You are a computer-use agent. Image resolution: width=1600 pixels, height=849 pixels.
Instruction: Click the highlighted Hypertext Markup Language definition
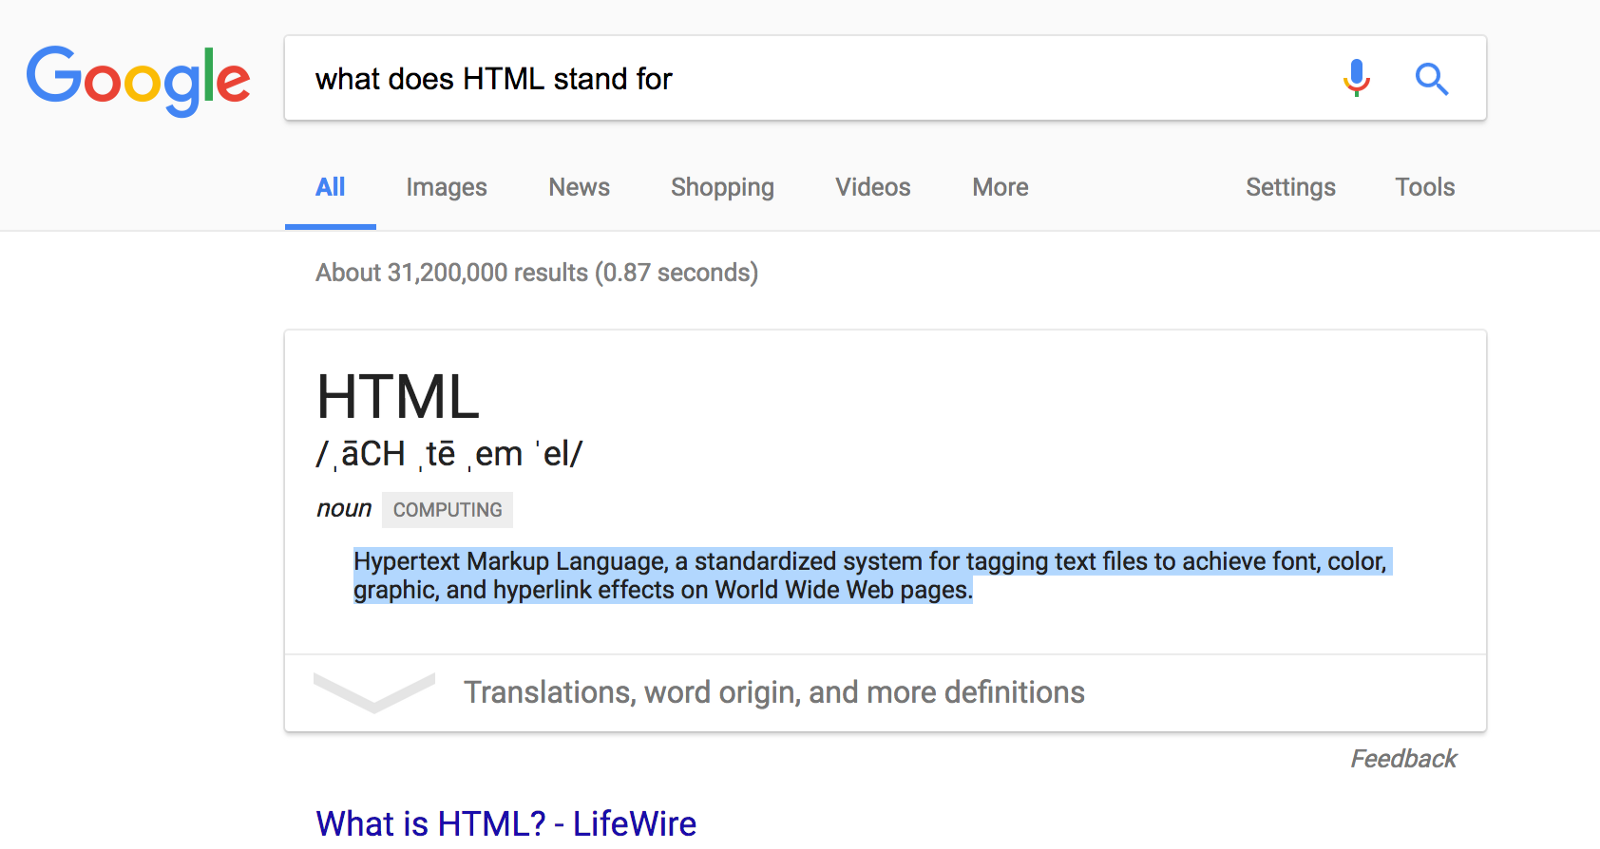[x=870, y=576]
